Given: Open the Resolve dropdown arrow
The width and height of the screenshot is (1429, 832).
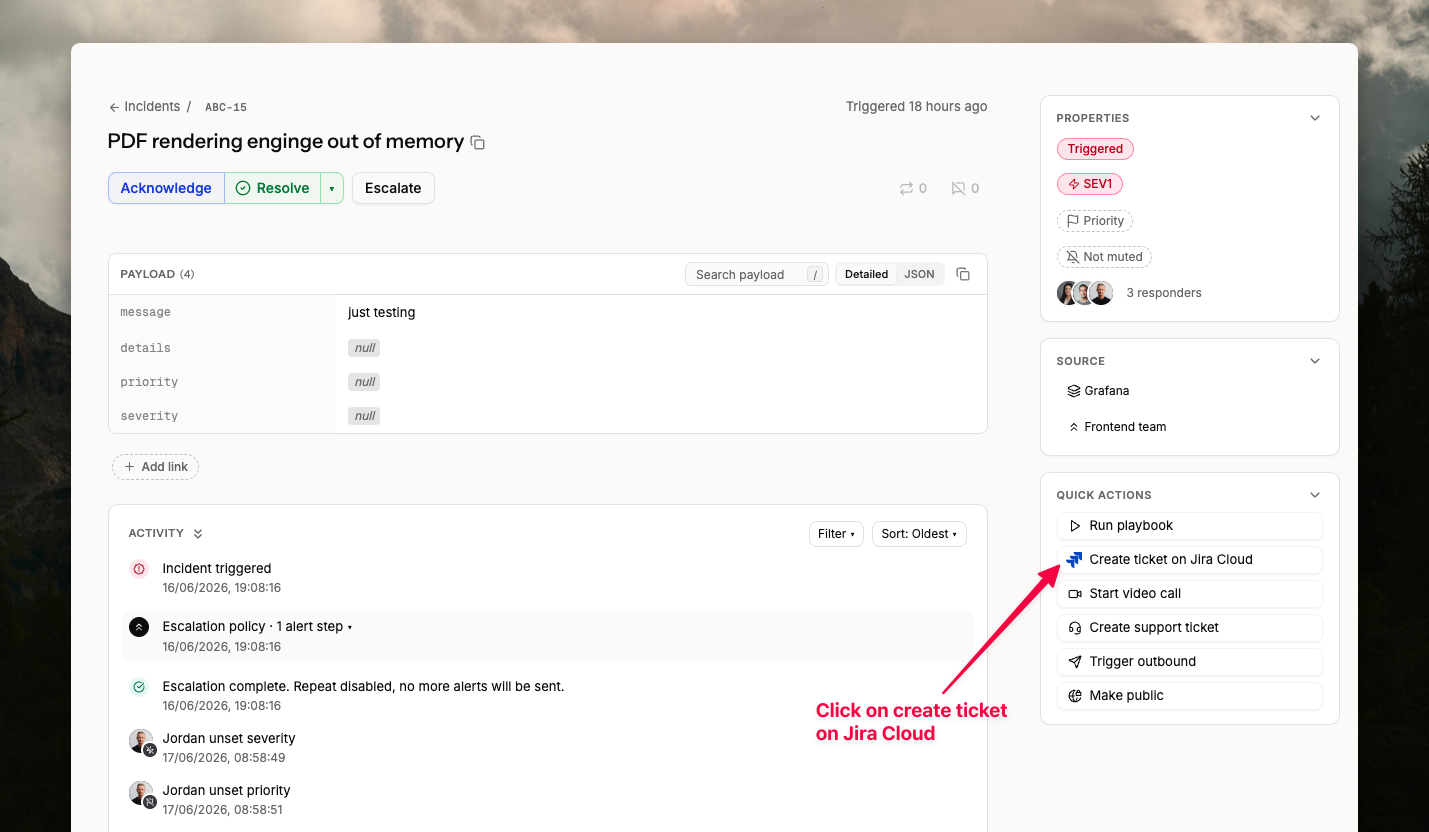Looking at the screenshot, I should coord(332,188).
